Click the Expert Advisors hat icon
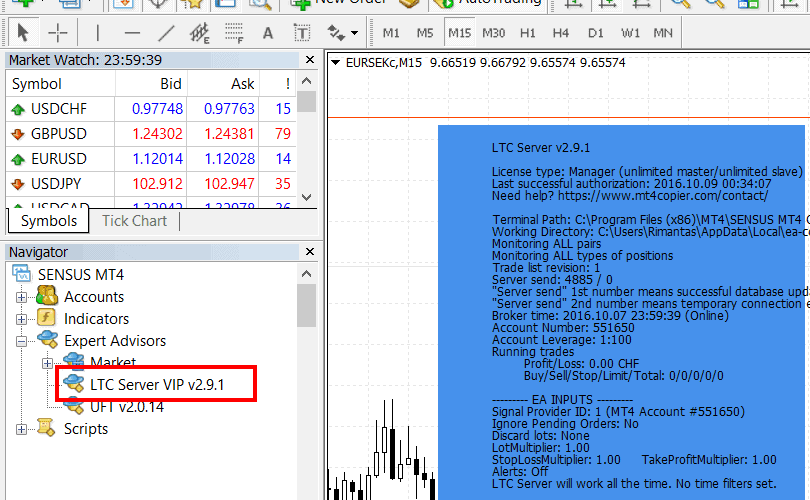810x500 pixels. click(x=48, y=339)
